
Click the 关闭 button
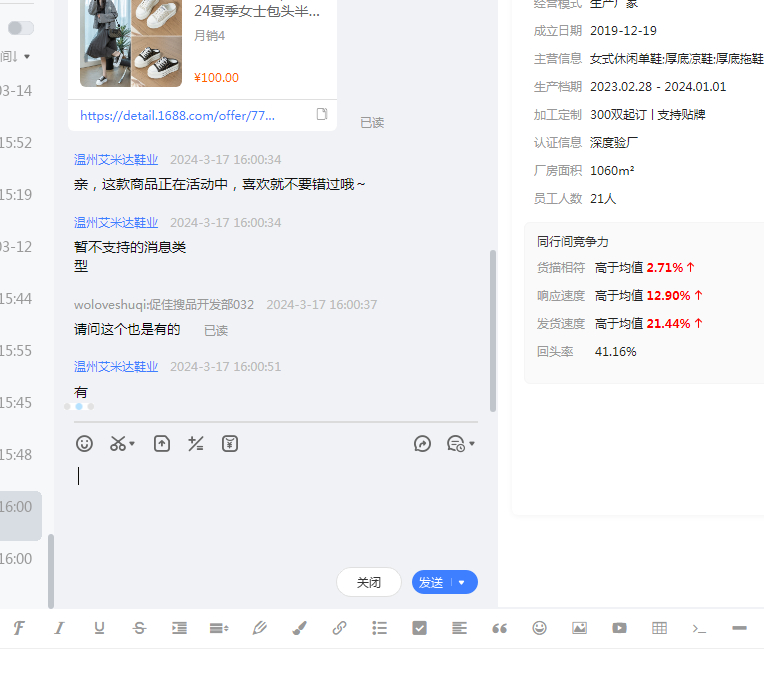(x=369, y=582)
